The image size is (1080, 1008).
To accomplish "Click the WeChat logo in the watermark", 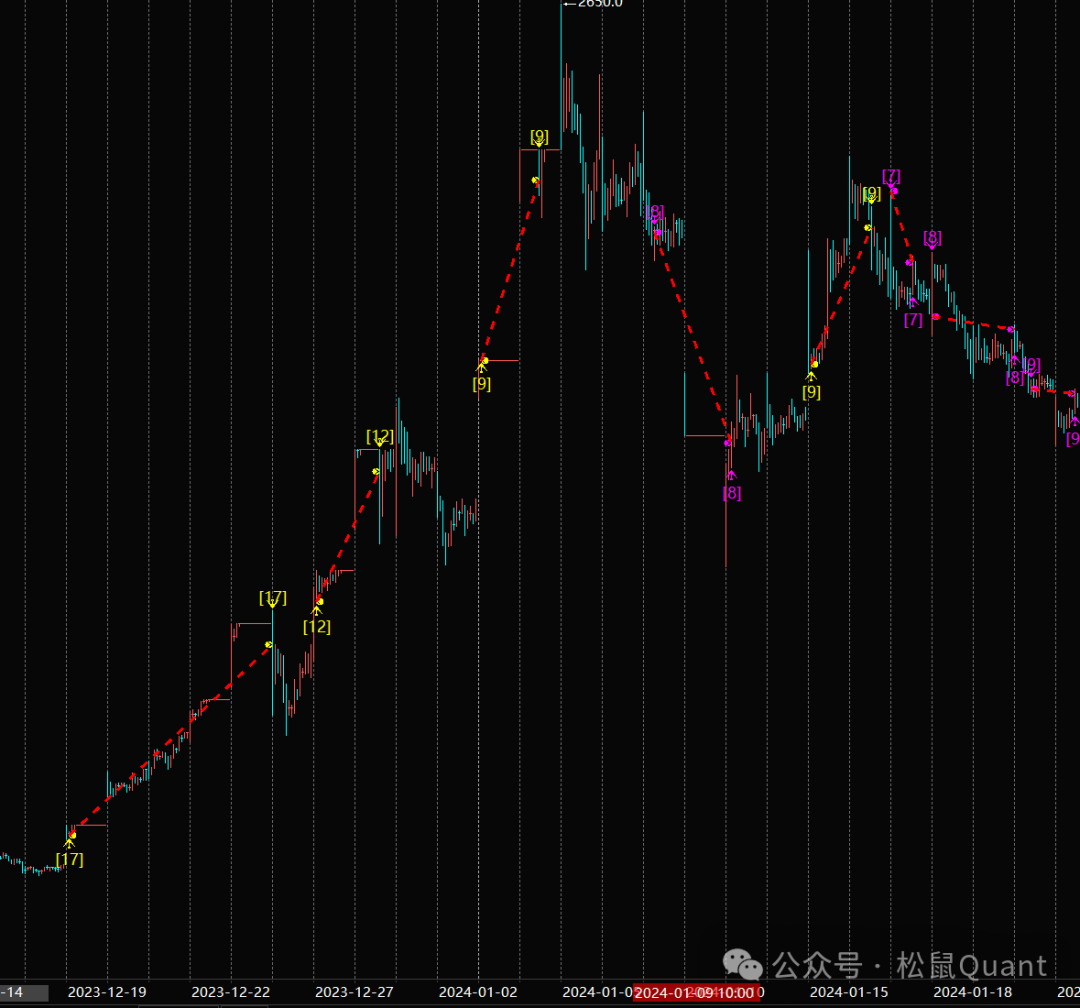I will coord(743,966).
